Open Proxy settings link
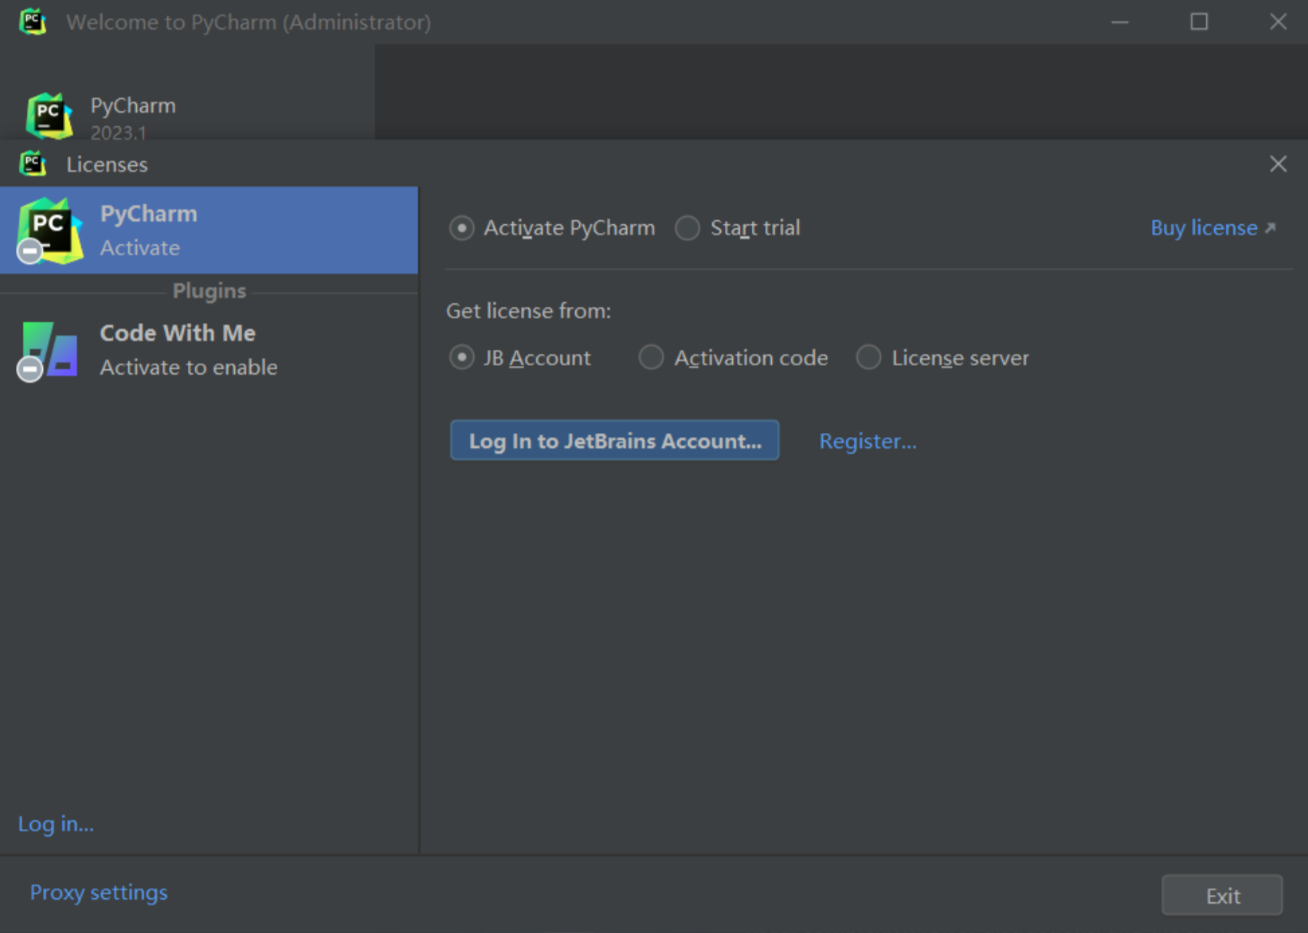Viewport: 1308px width, 933px height. (99, 892)
